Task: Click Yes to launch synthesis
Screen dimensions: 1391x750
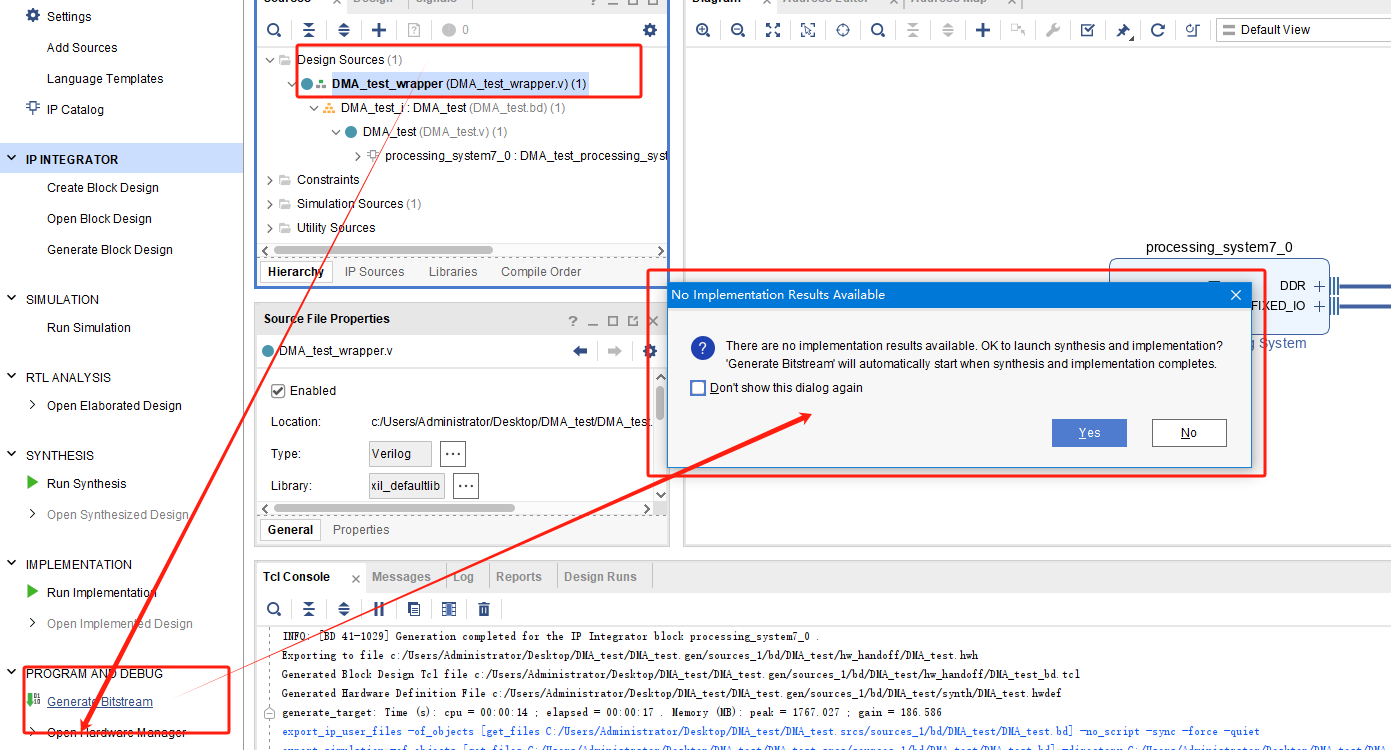Action: coord(1089,433)
